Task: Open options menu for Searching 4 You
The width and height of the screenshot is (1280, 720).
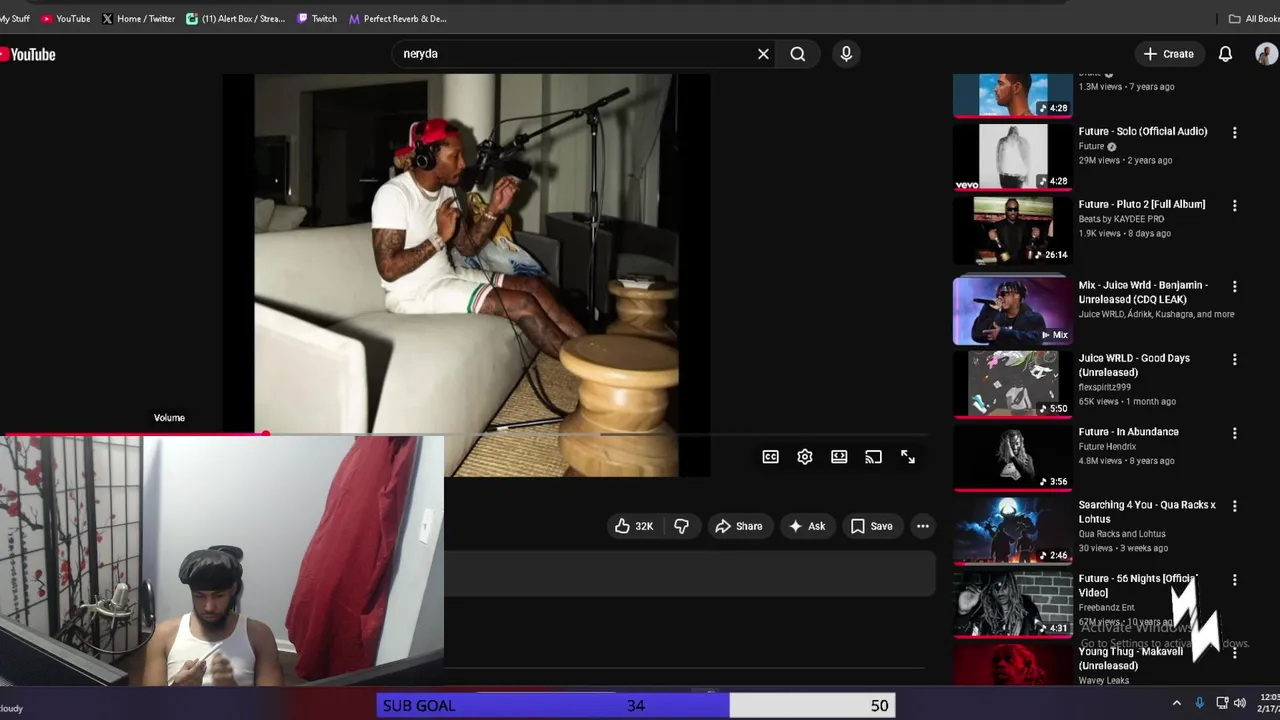Action: tap(1234, 506)
